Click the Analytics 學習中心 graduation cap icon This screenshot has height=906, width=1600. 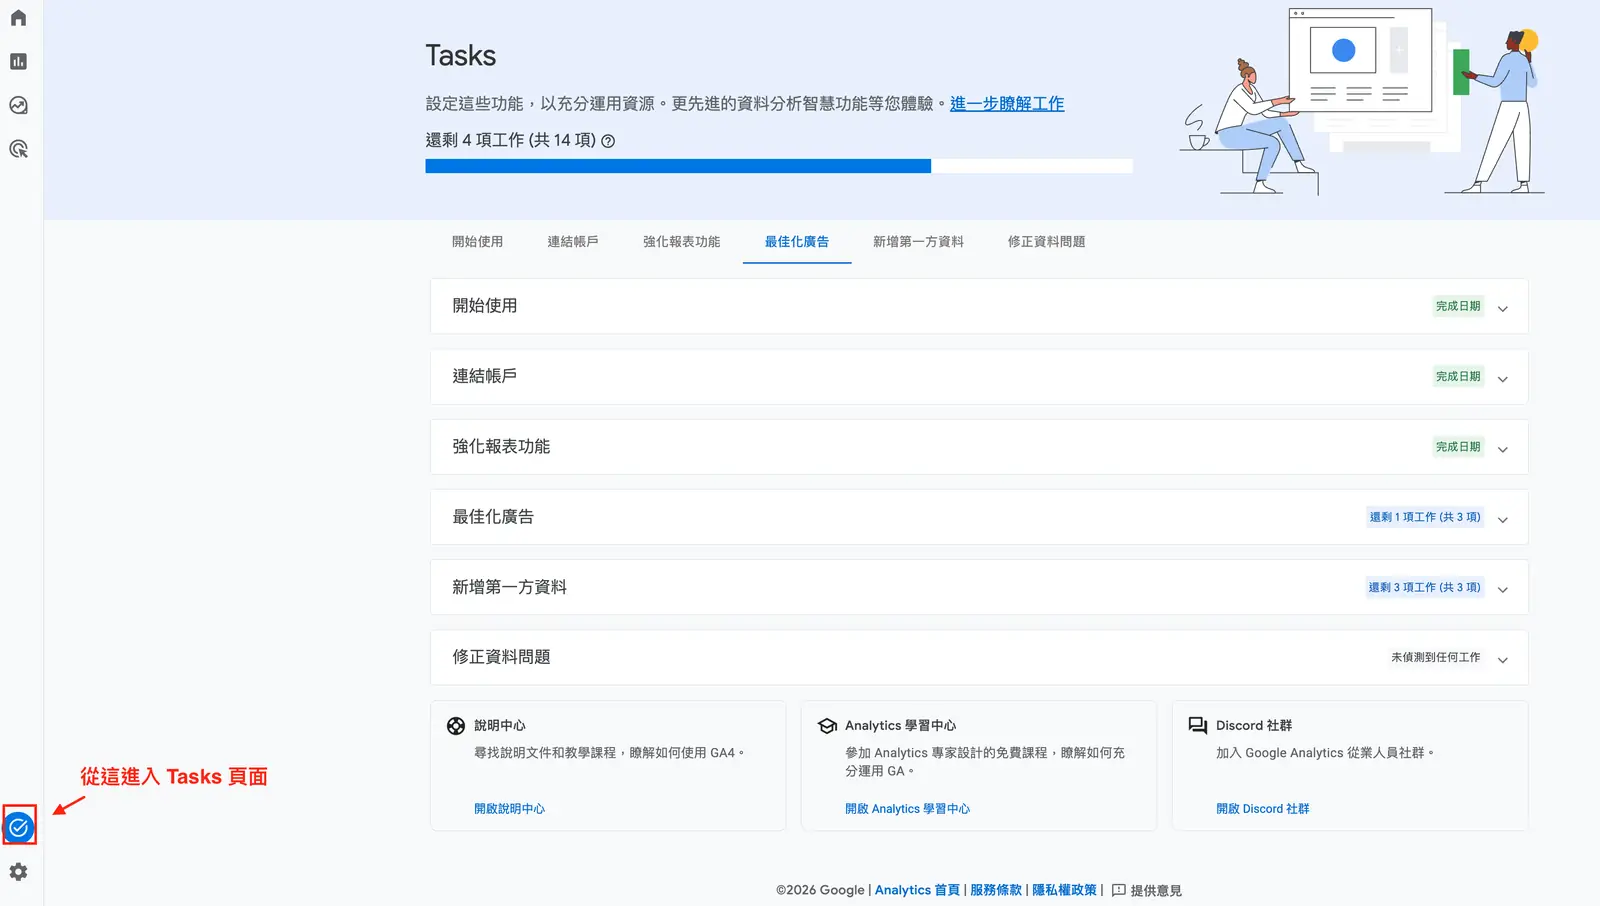click(827, 726)
